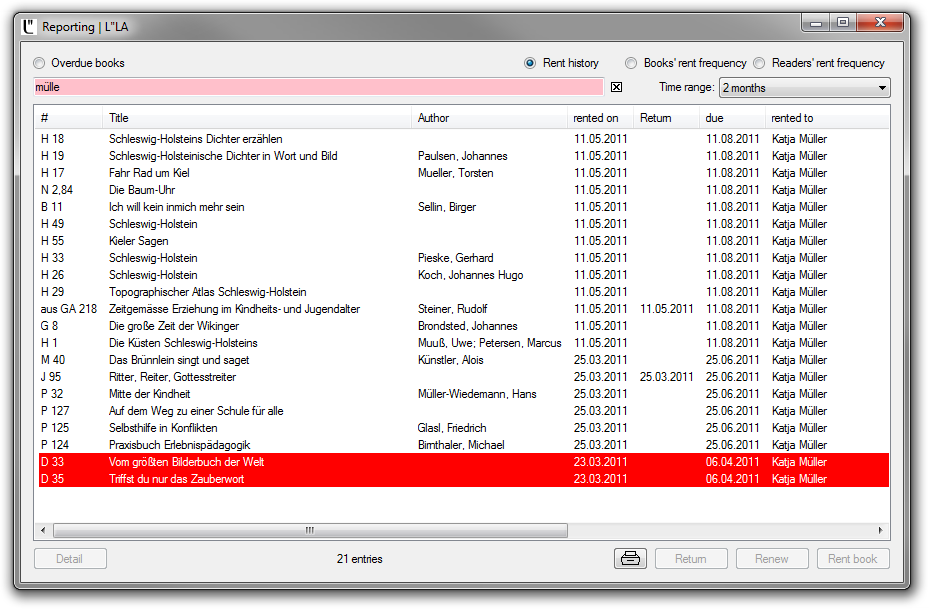Image resolution: width=929 pixels, height=609 pixels.
Task: Open the Time range dropdown
Action: coord(803,88)
